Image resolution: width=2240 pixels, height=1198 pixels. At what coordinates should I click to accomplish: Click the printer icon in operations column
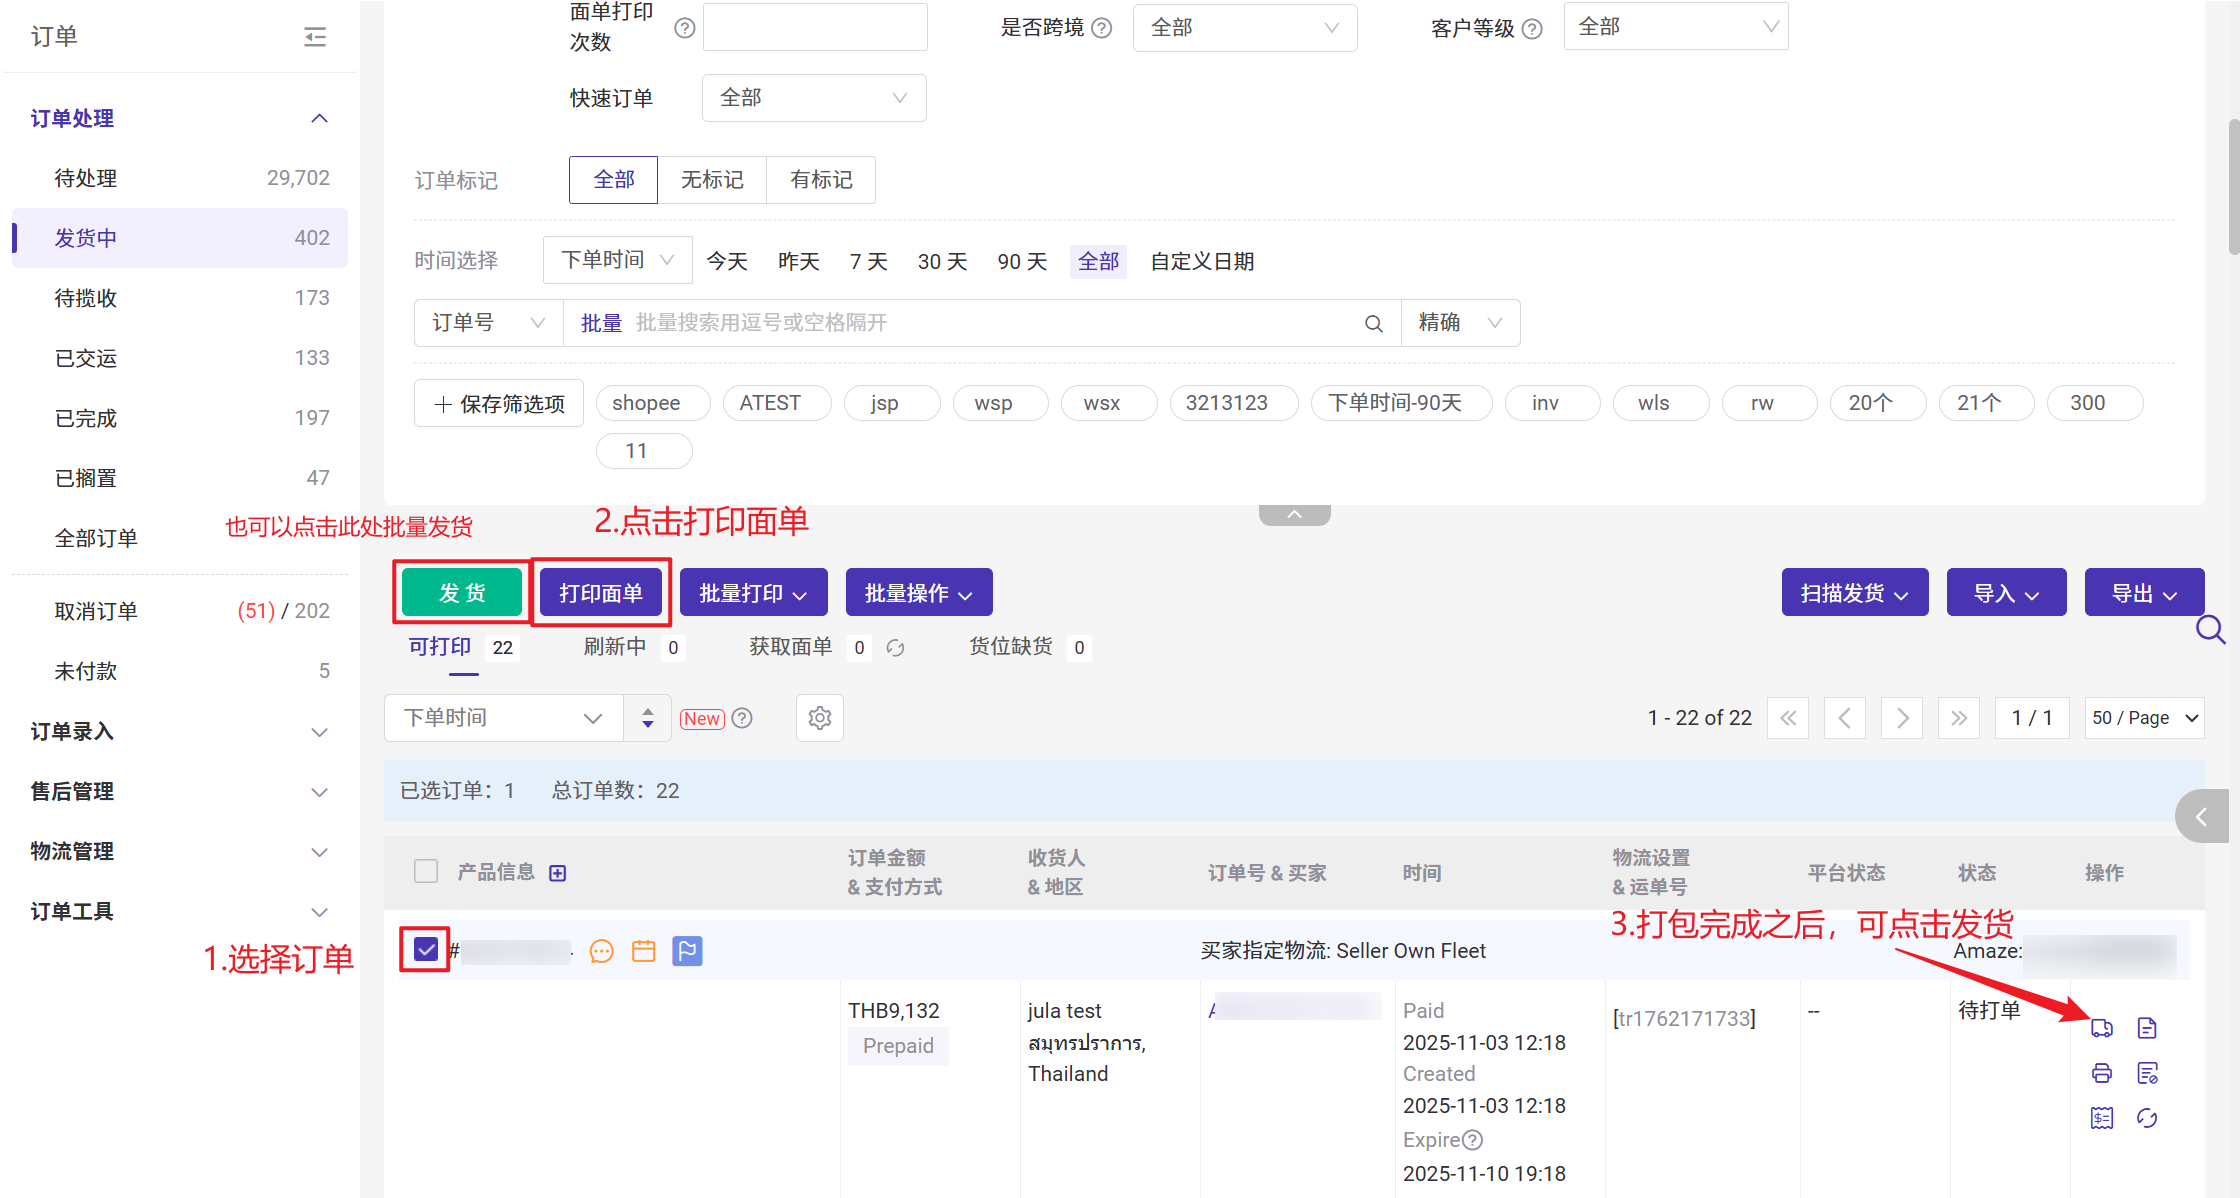pyautogui.click(x=2101, y=1073)
